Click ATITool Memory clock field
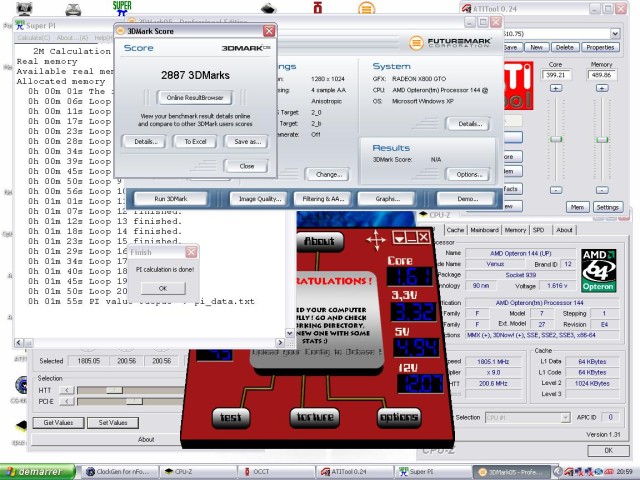Screen dimensions: 640x480 602,75
